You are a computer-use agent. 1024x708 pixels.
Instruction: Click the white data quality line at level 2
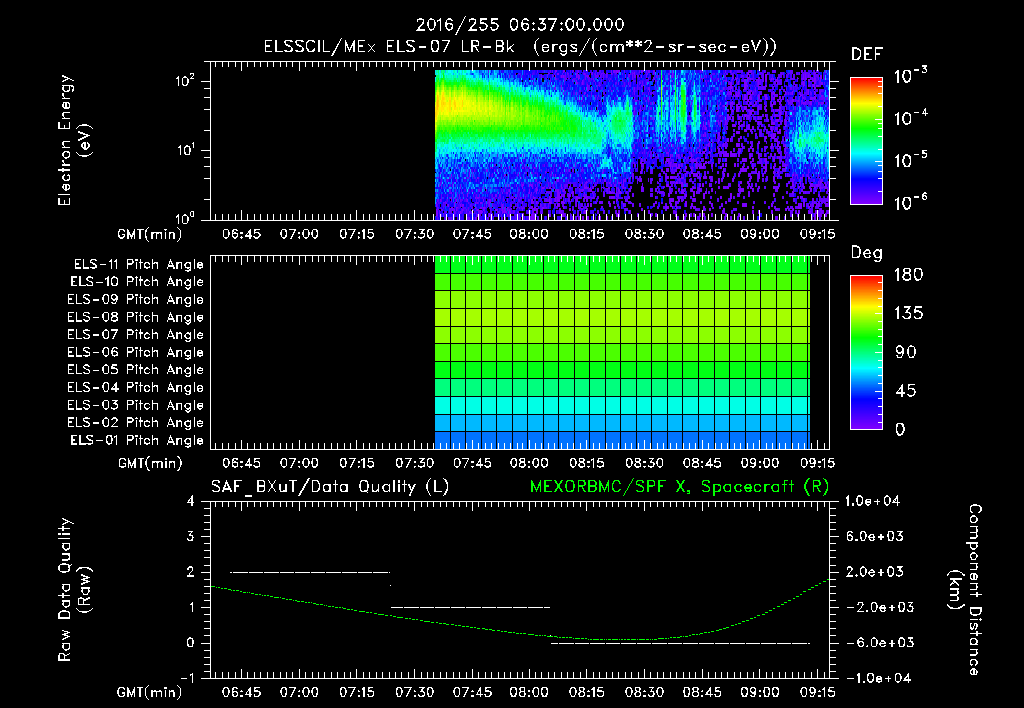[x=310, y=572]
